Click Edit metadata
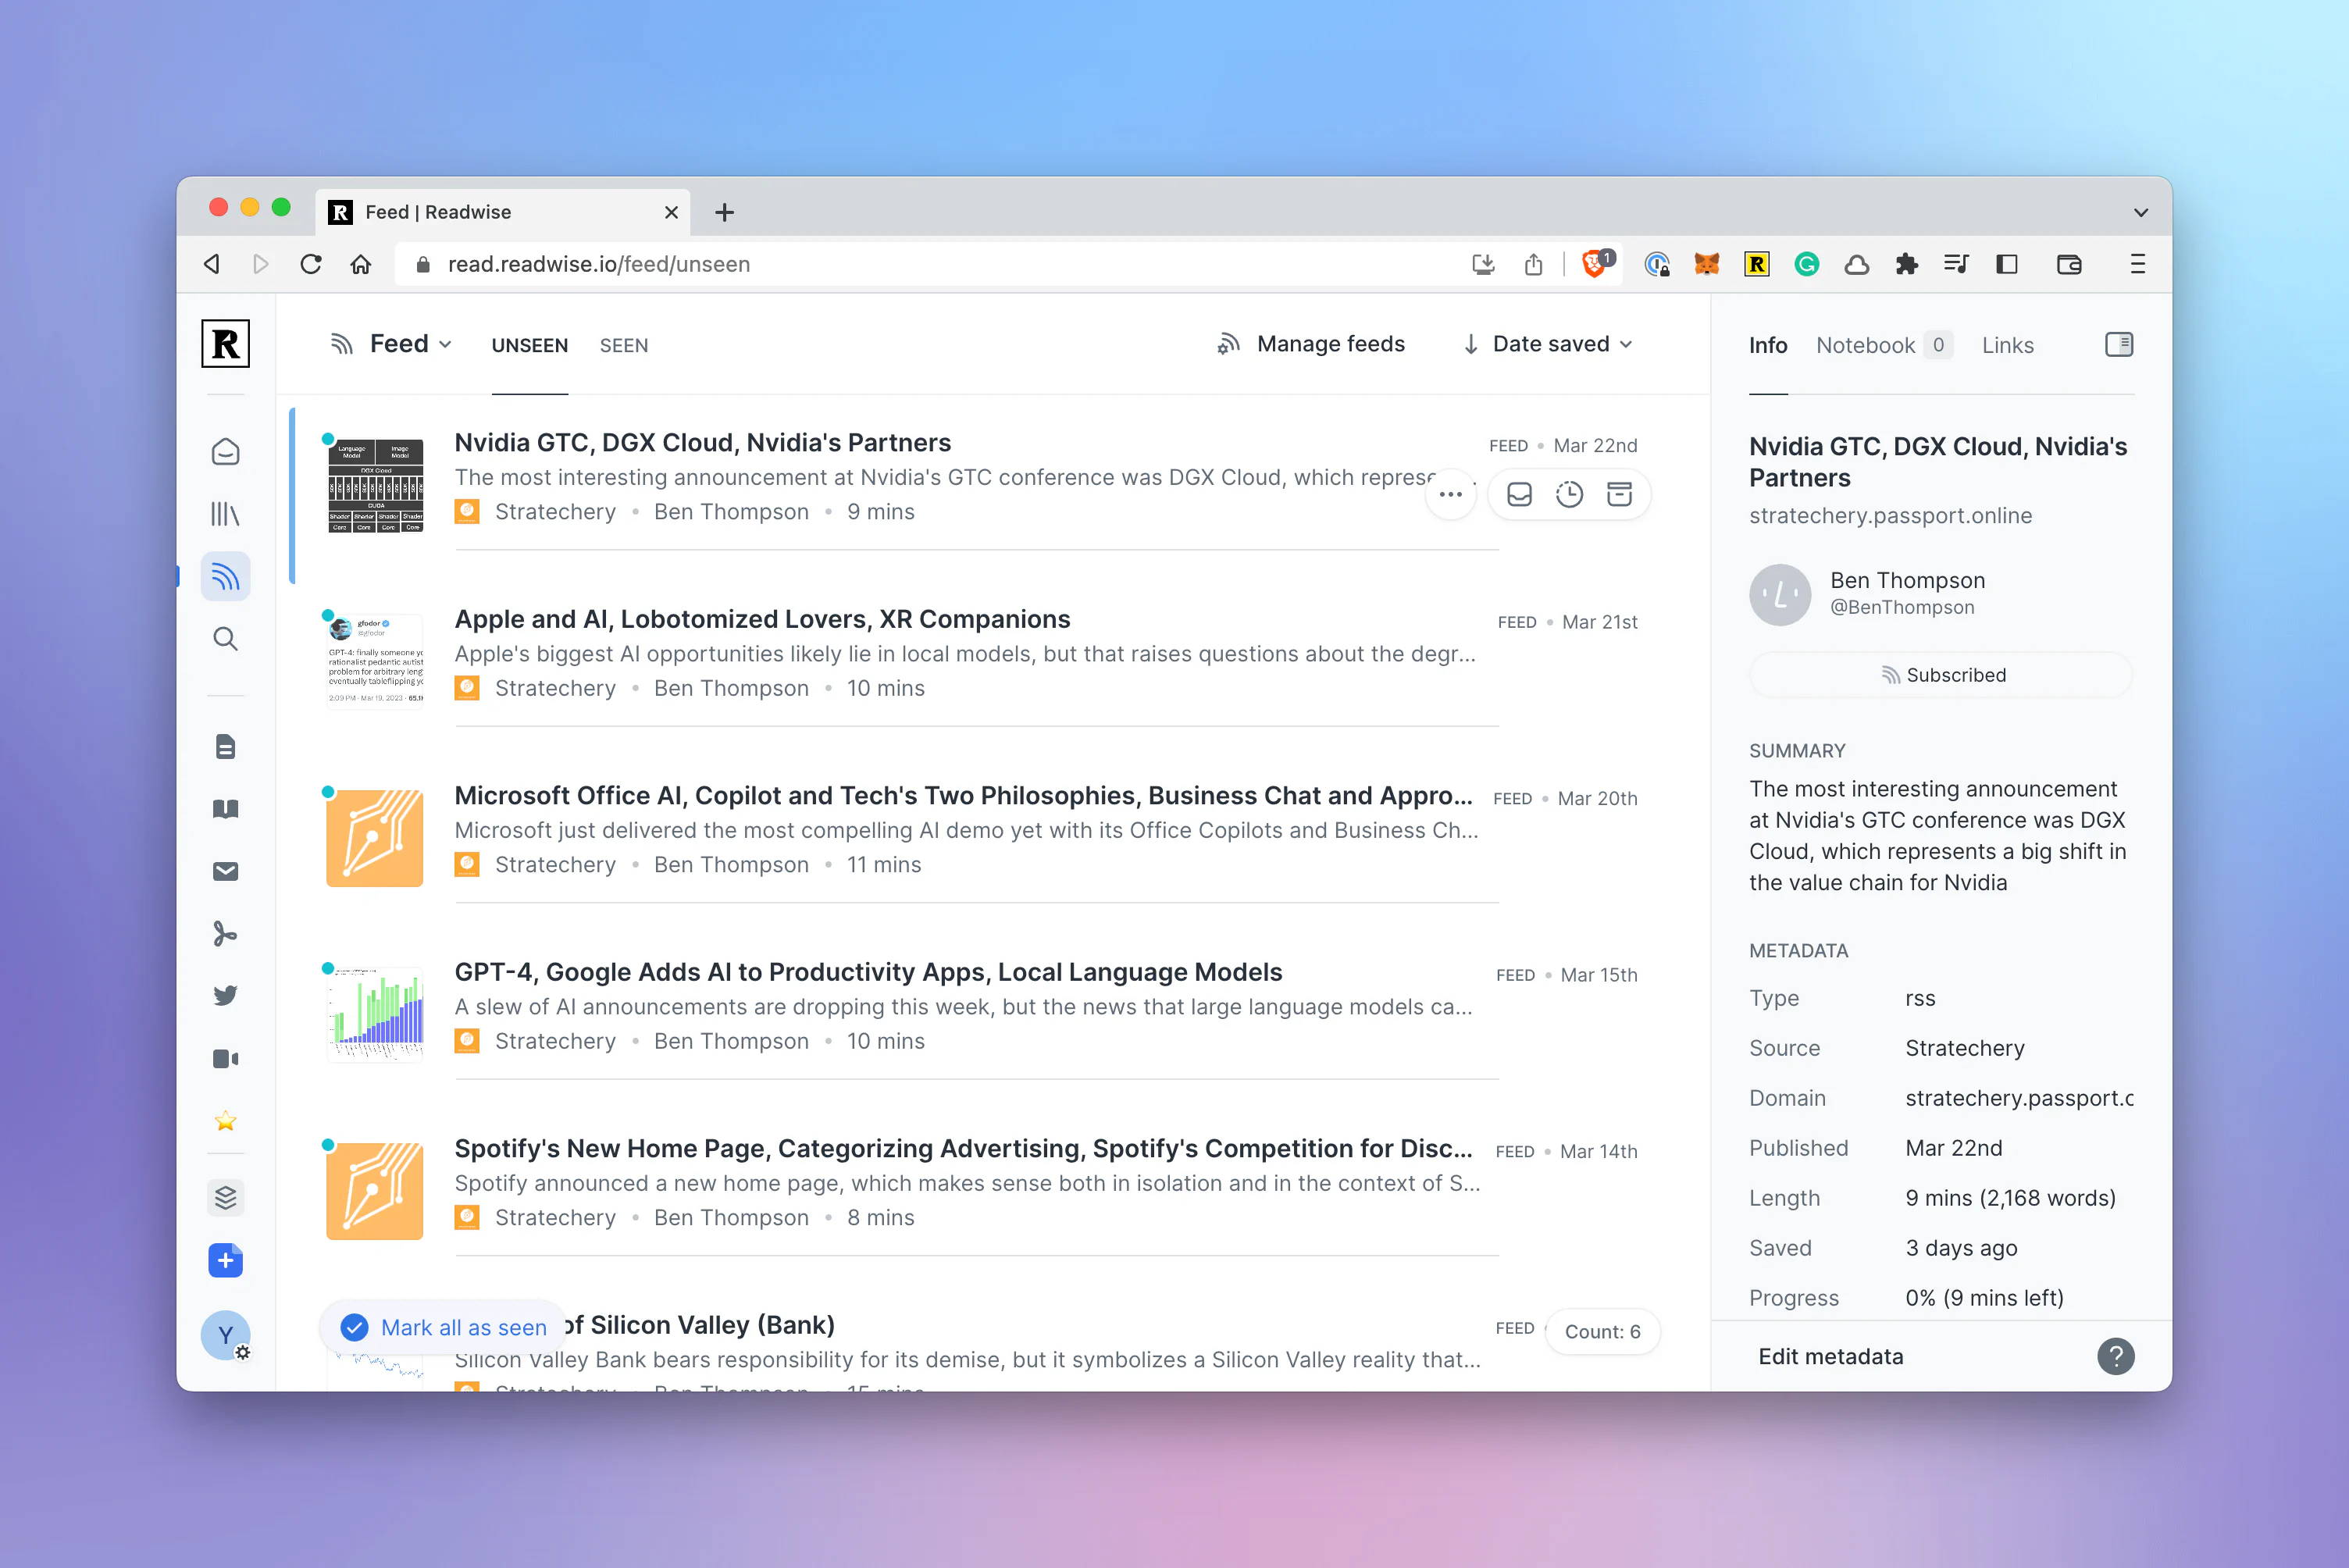The height and width of the screenshot is (1568, 2349). pos(1830,1356)
